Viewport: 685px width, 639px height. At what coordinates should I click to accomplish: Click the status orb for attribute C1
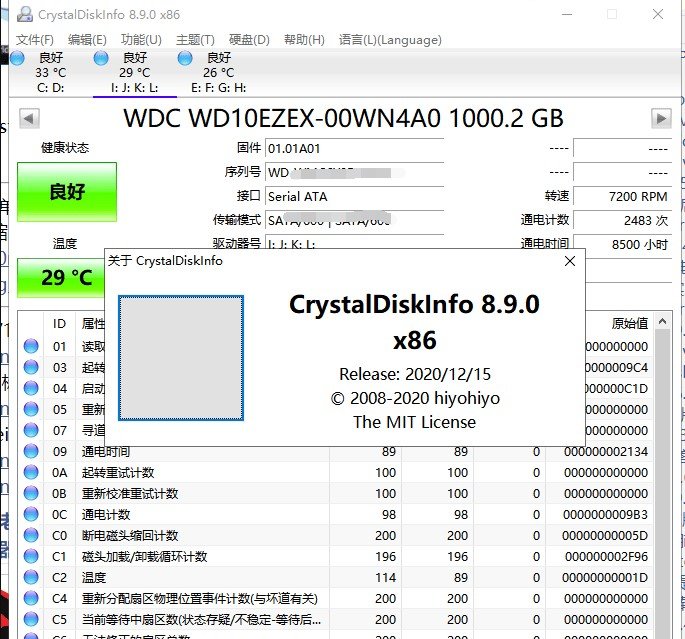(31, 556)
